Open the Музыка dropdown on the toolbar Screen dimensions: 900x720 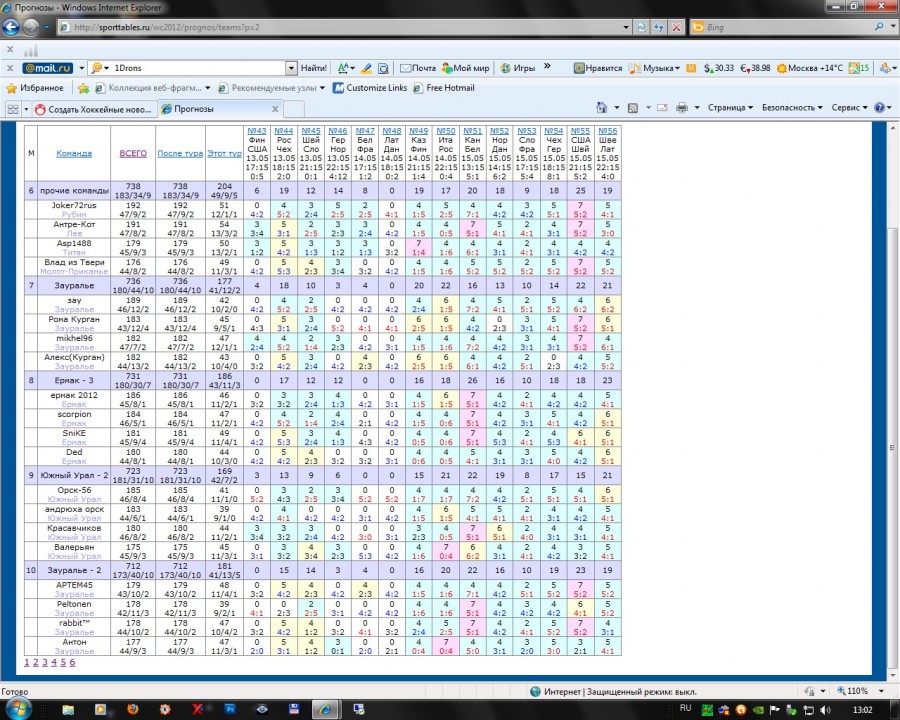660,68
